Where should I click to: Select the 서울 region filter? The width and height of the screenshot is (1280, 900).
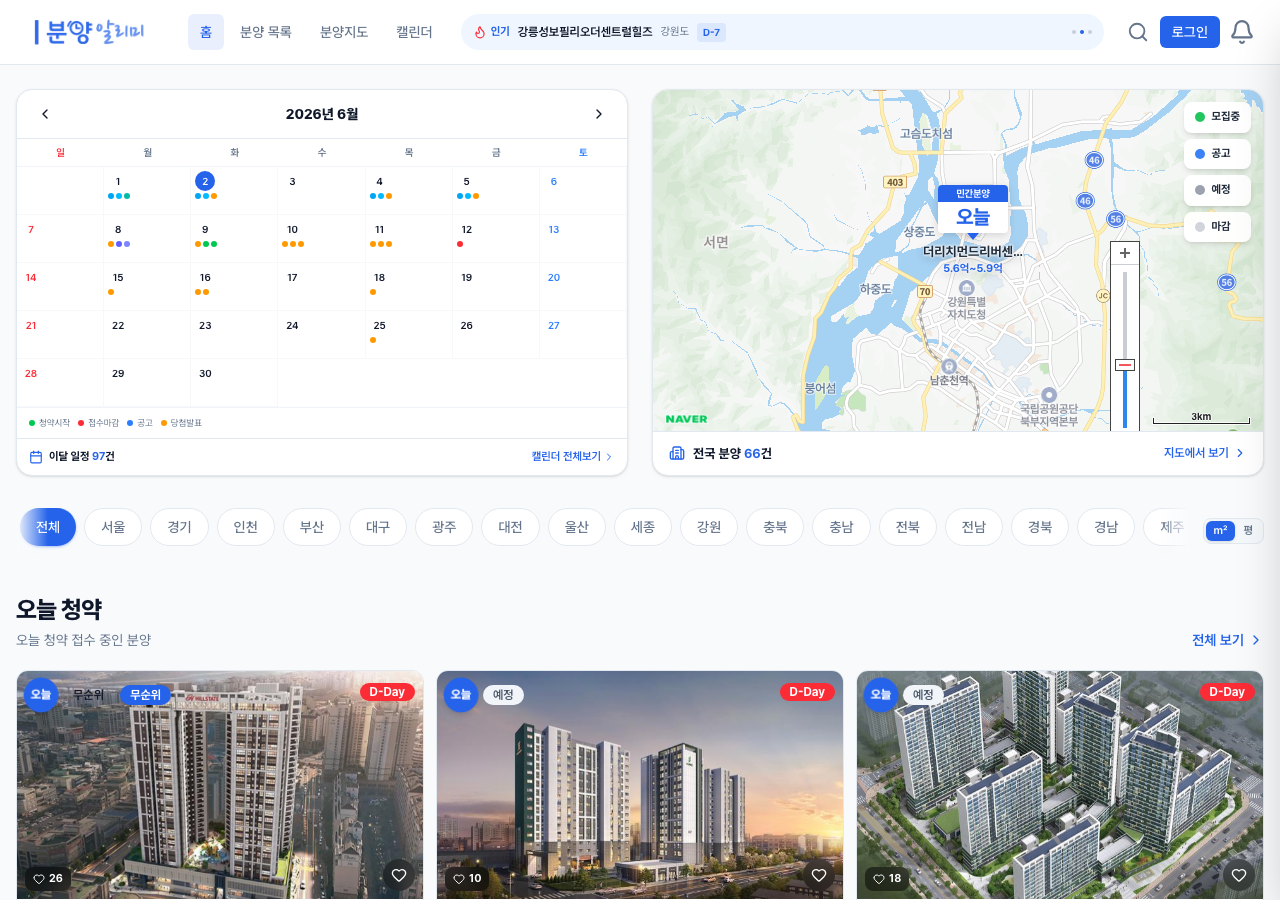(x=113, y=527)
